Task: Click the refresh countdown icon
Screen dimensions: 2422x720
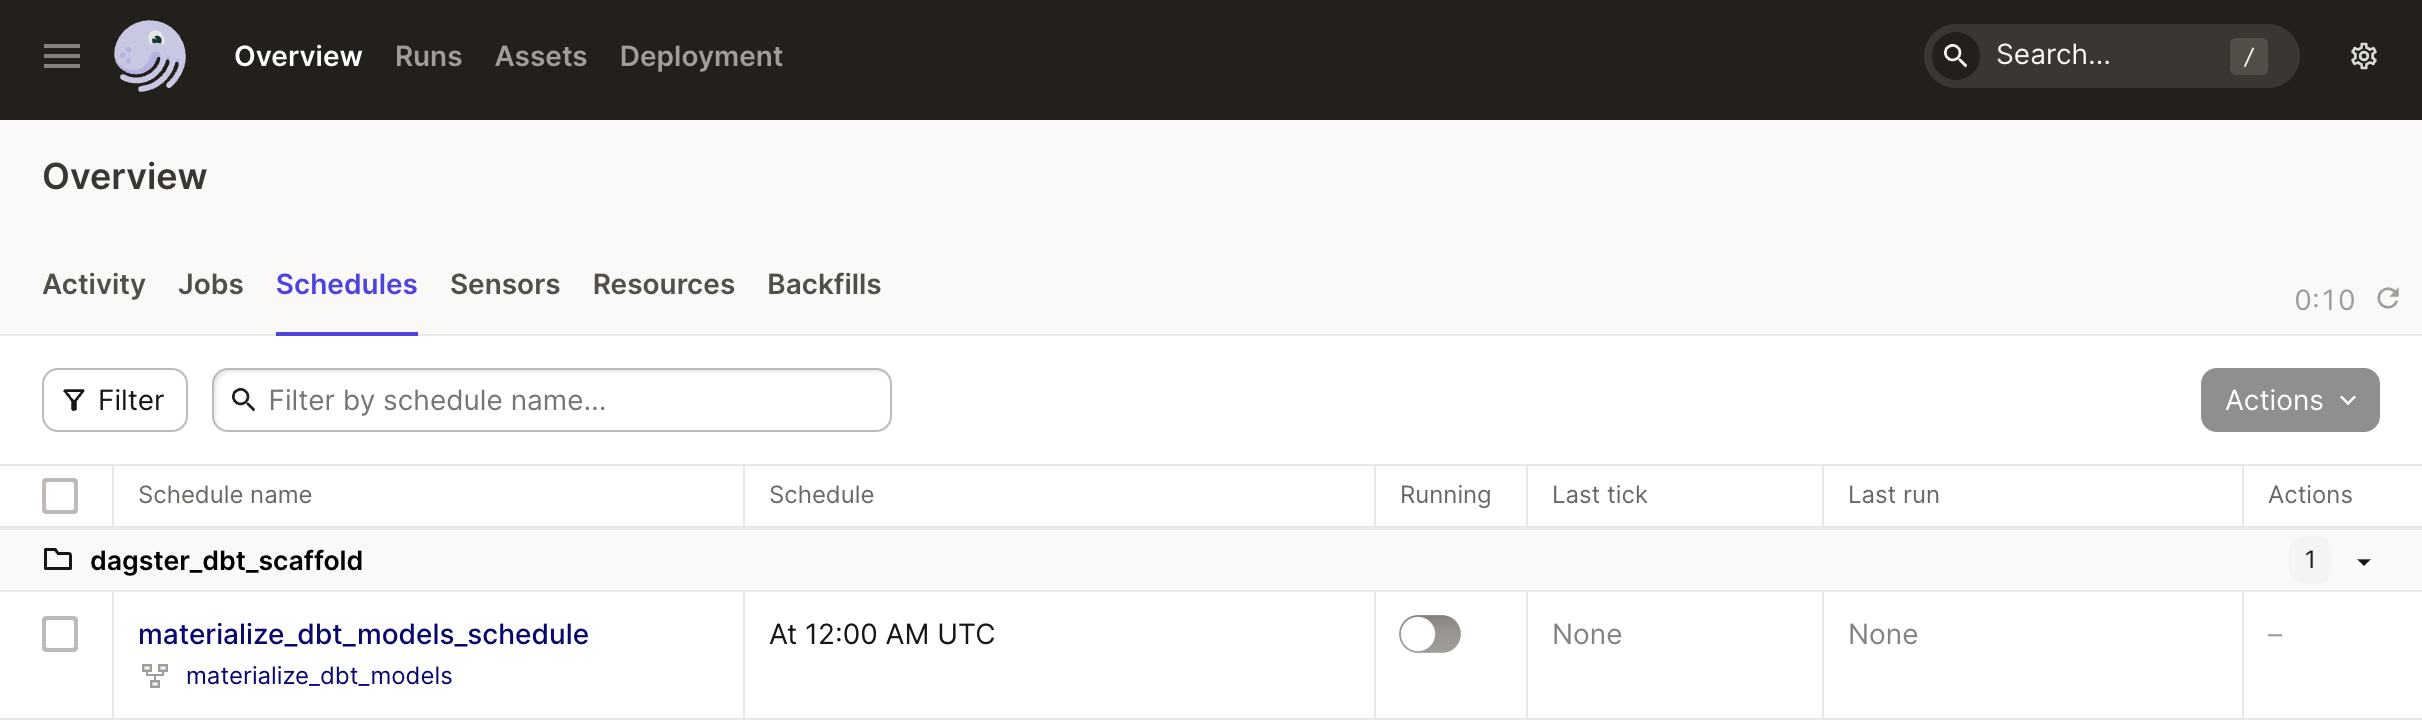Action: [x=2388, y=298]
